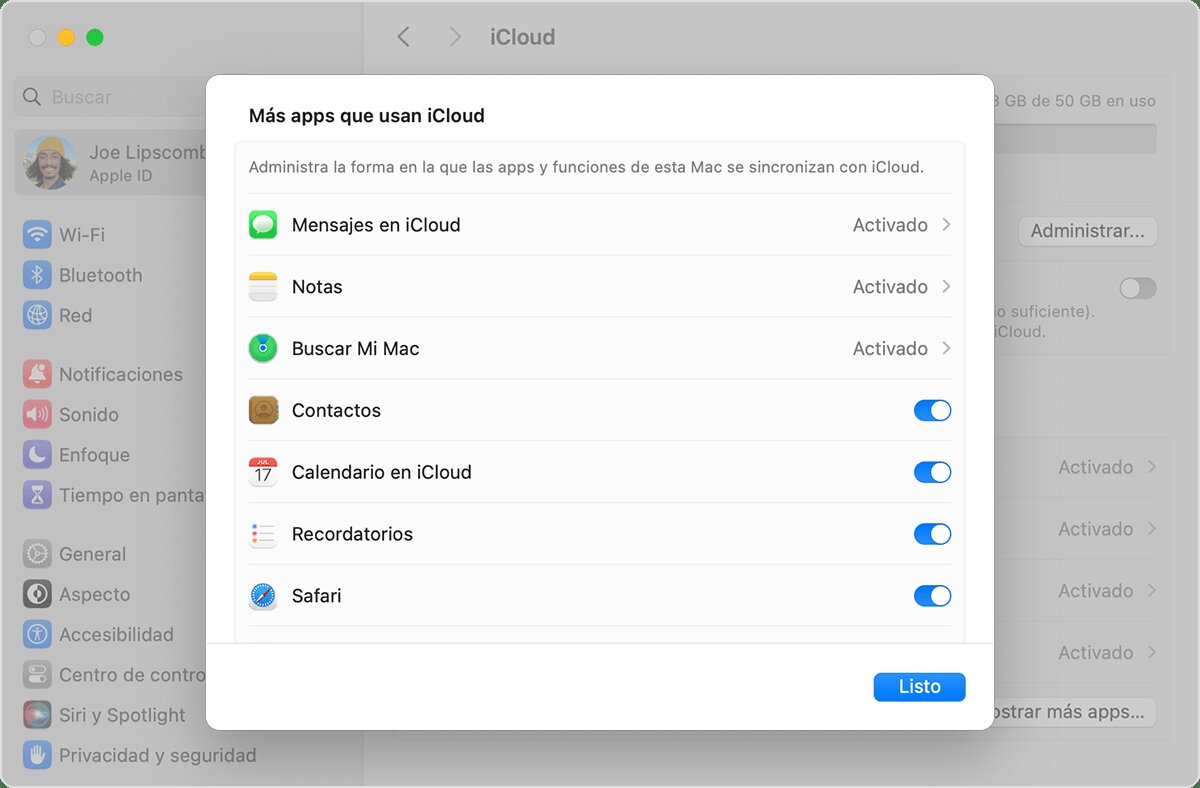
Task: Click the Notas Activado status
Action: coord(890,287)
